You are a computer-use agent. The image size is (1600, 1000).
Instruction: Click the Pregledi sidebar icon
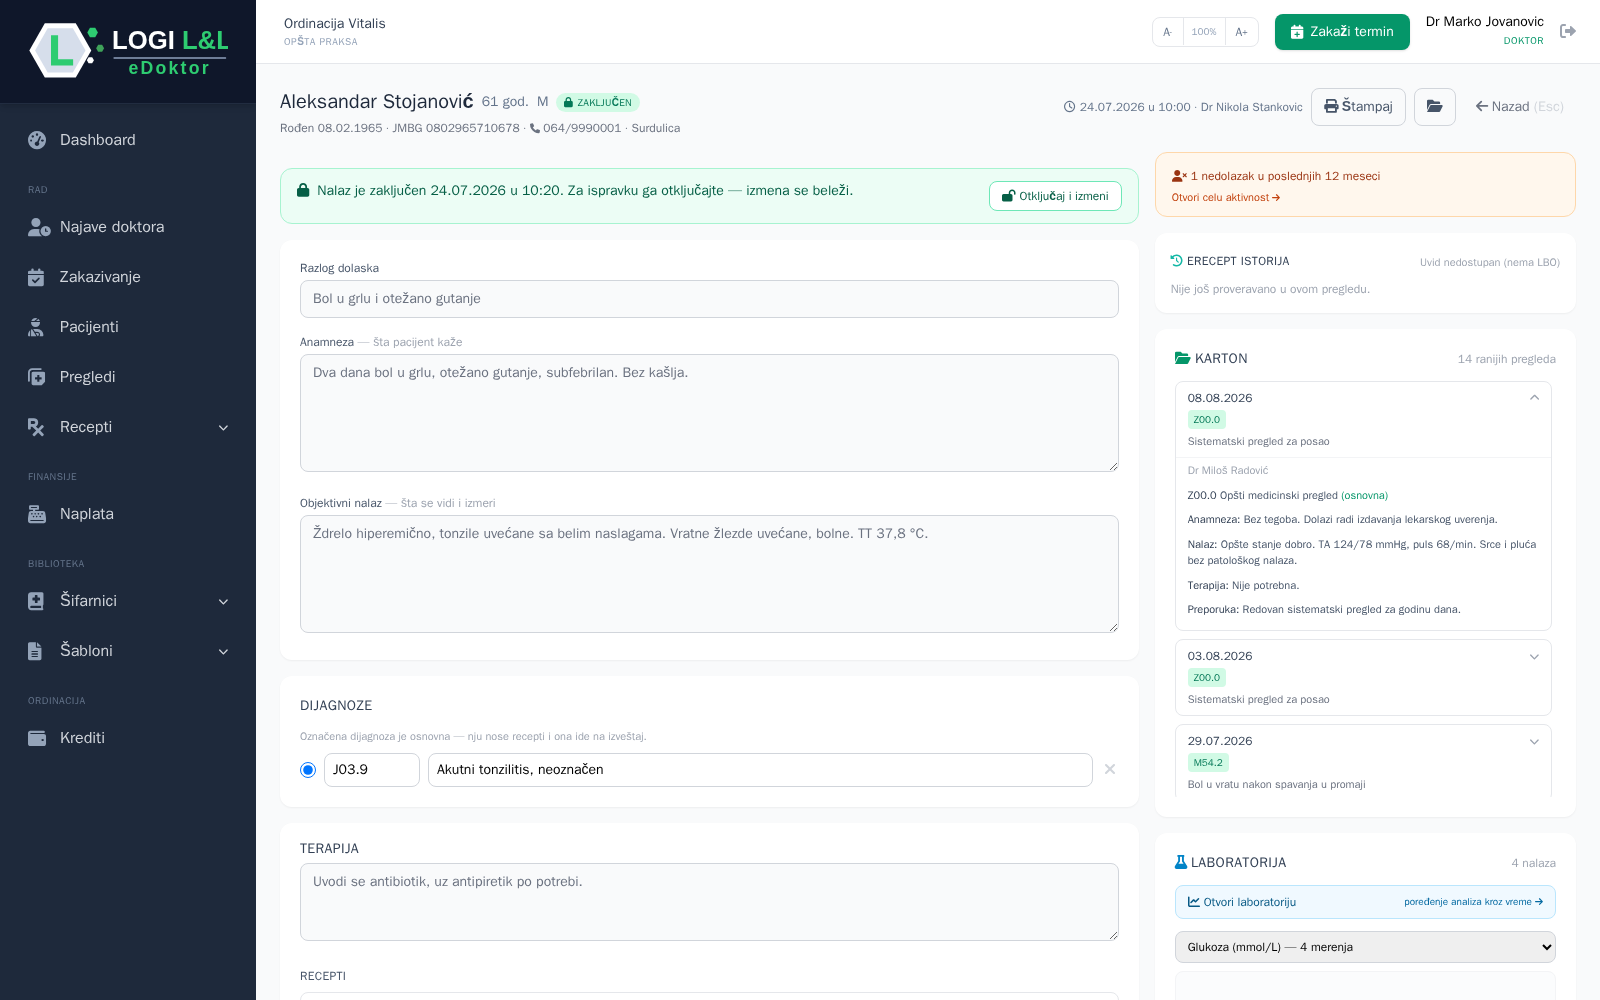coord(37,377)
